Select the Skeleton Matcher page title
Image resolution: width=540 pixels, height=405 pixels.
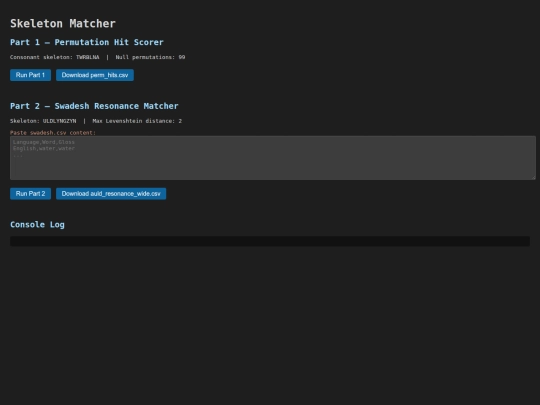click(x=63, y=23)
